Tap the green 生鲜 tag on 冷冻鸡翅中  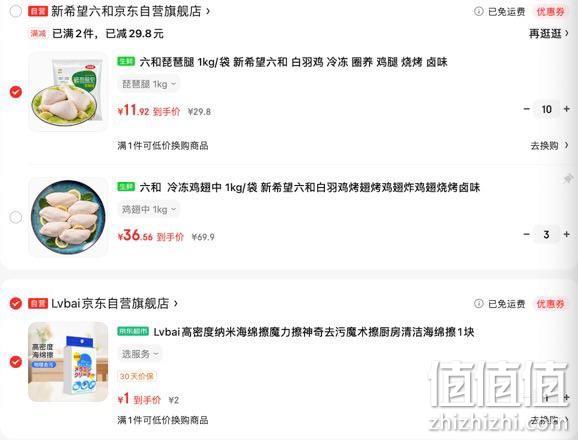tap(126, 187)
